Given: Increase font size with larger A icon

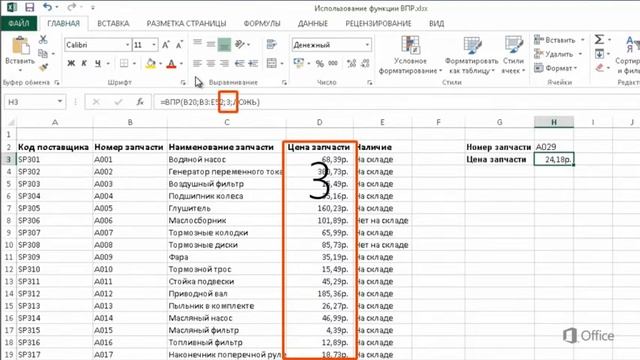Looking at the screenshot, I should (x=166, y=44).
